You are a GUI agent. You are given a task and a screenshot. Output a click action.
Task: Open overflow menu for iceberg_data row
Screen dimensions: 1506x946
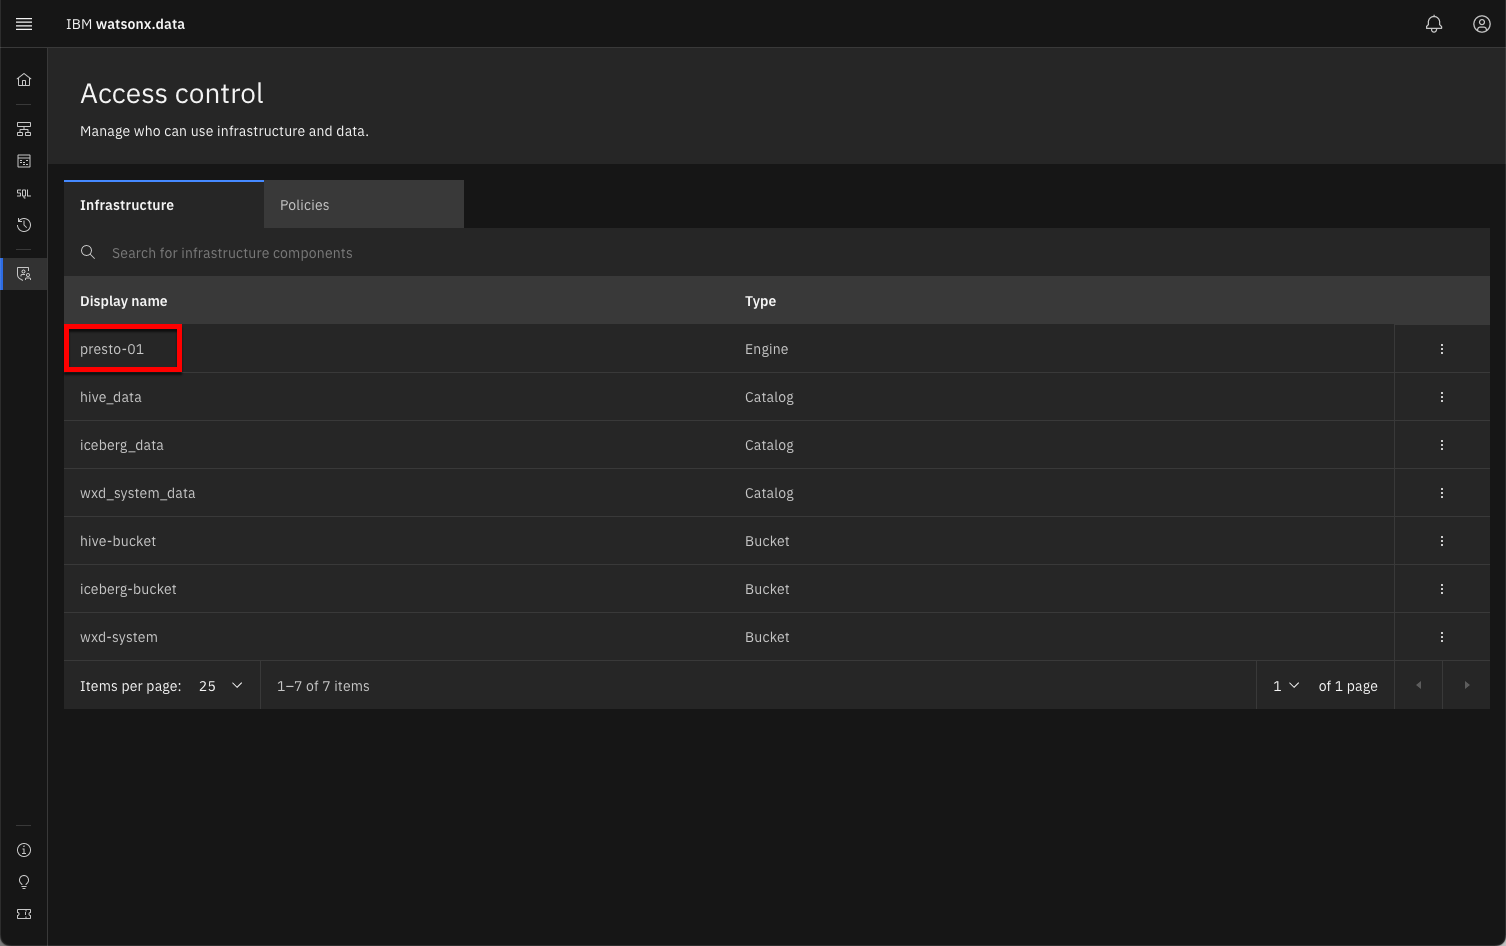[1442, 445]
